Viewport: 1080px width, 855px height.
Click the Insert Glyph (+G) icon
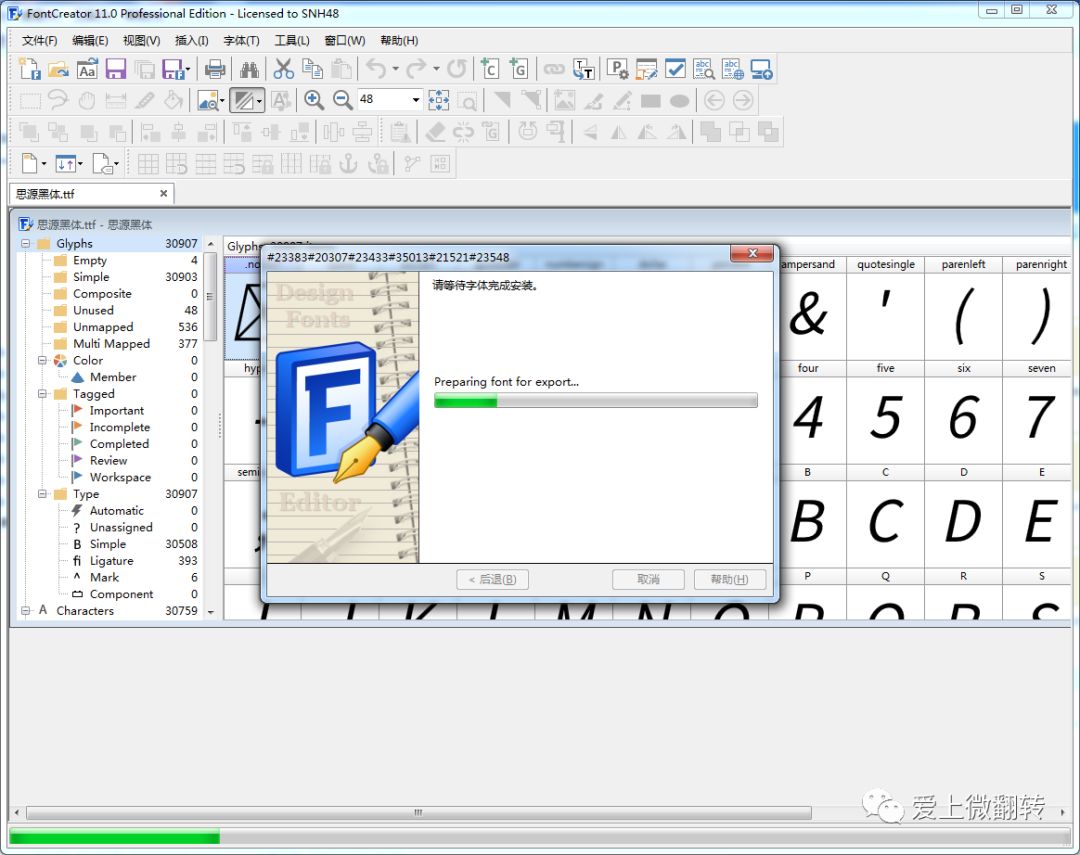[x=519, y=69]
